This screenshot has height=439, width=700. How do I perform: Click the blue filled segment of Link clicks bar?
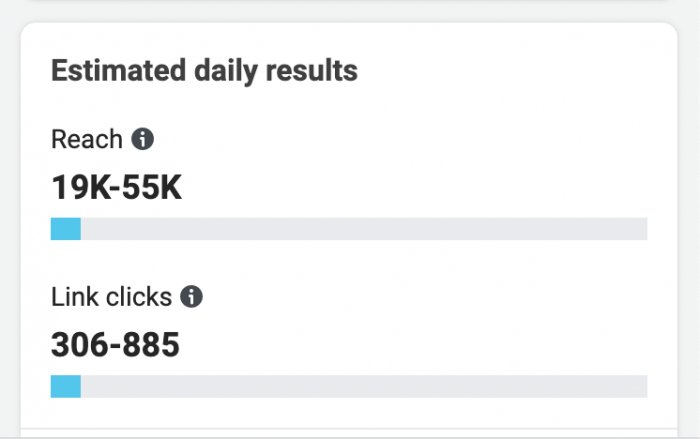click(66, 386)
